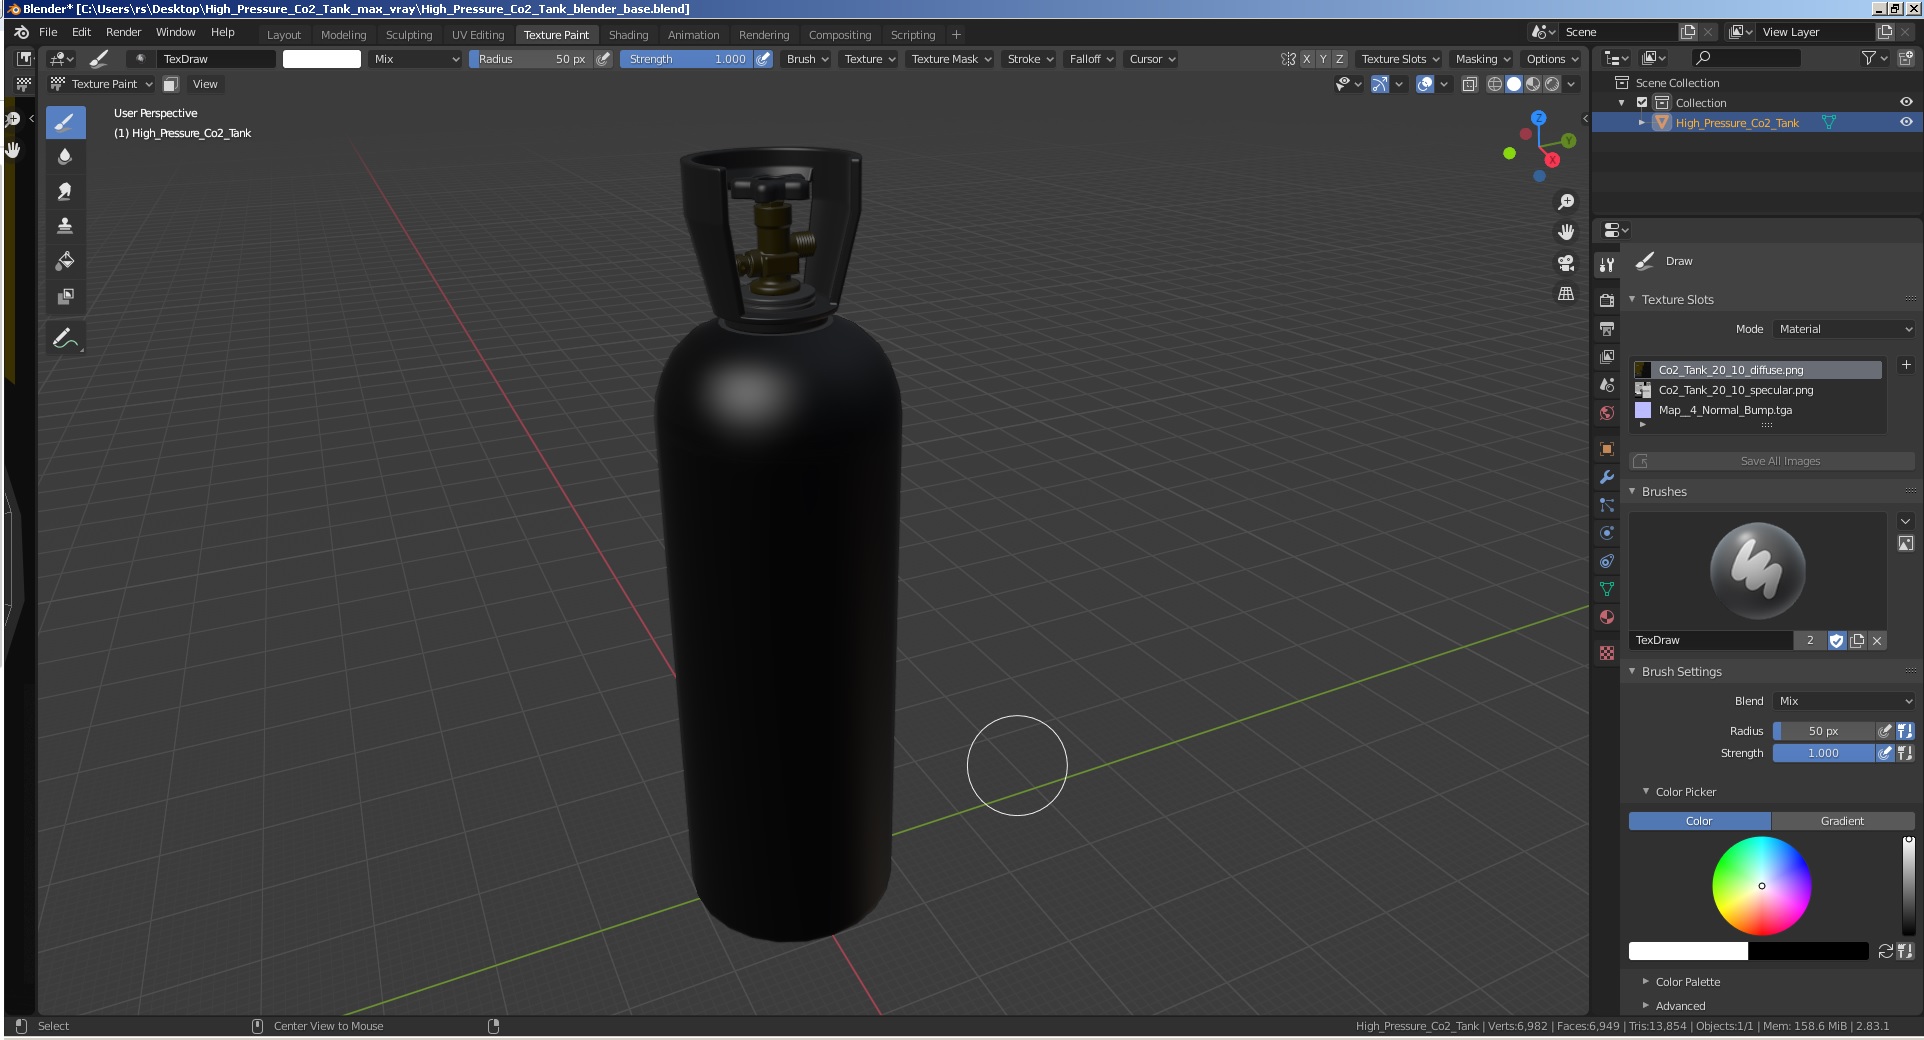Open the File menu
This screenshot has height=1040, width=1924.
tap(48, 32)
